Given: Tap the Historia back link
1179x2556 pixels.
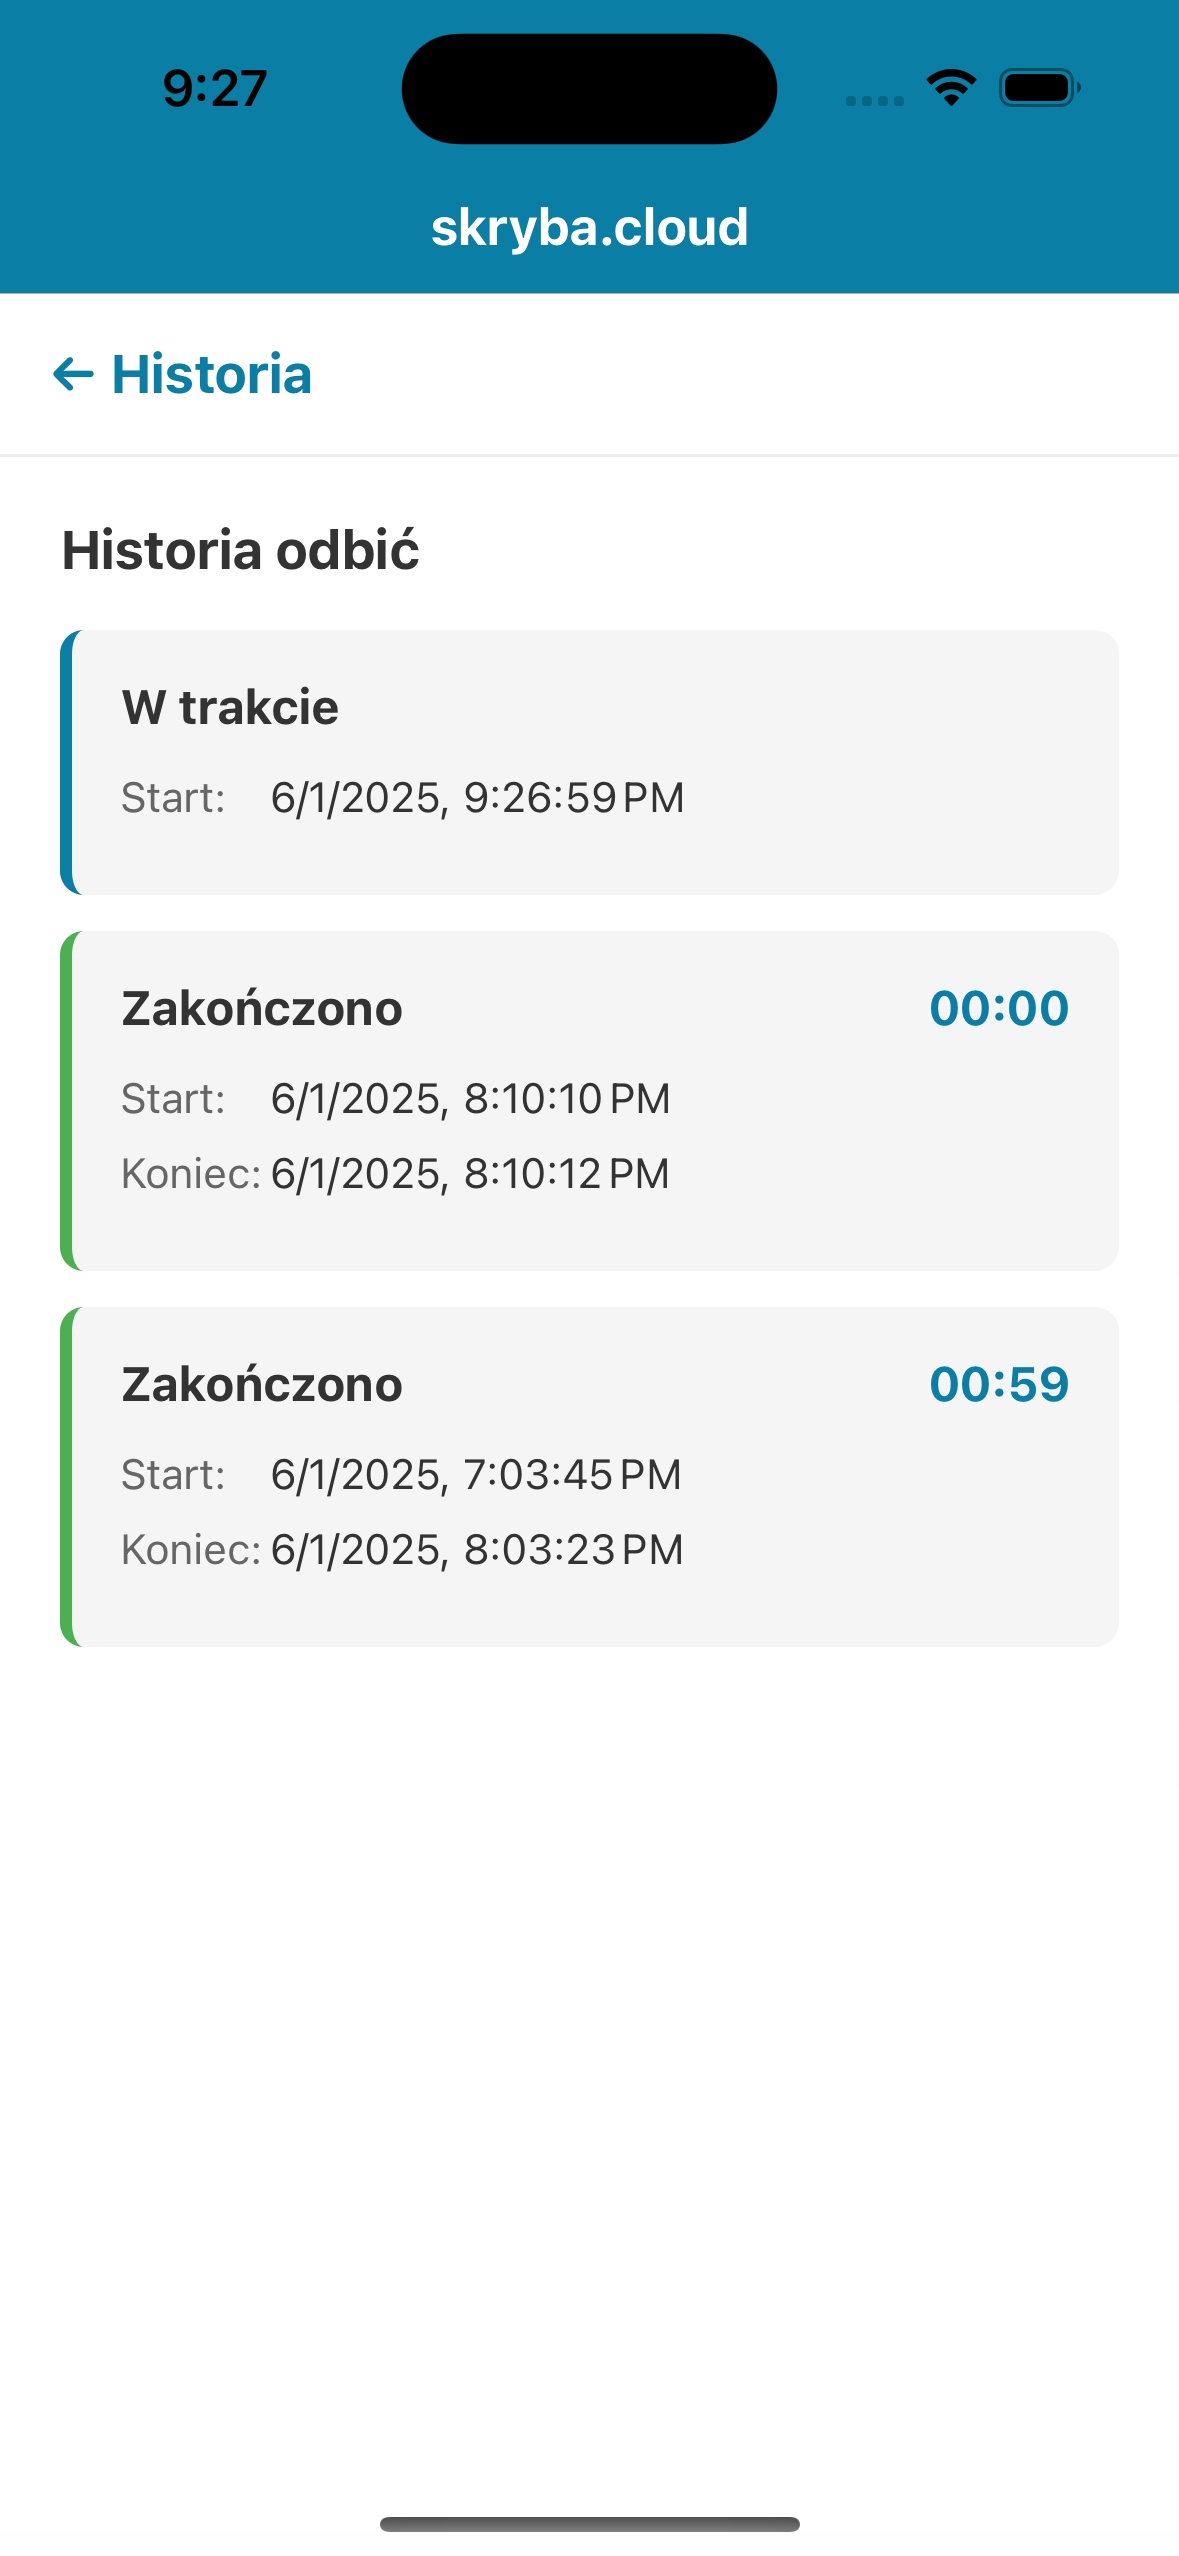Looking at the screenshot, I should pyautogui.click(x=211, y=375).
